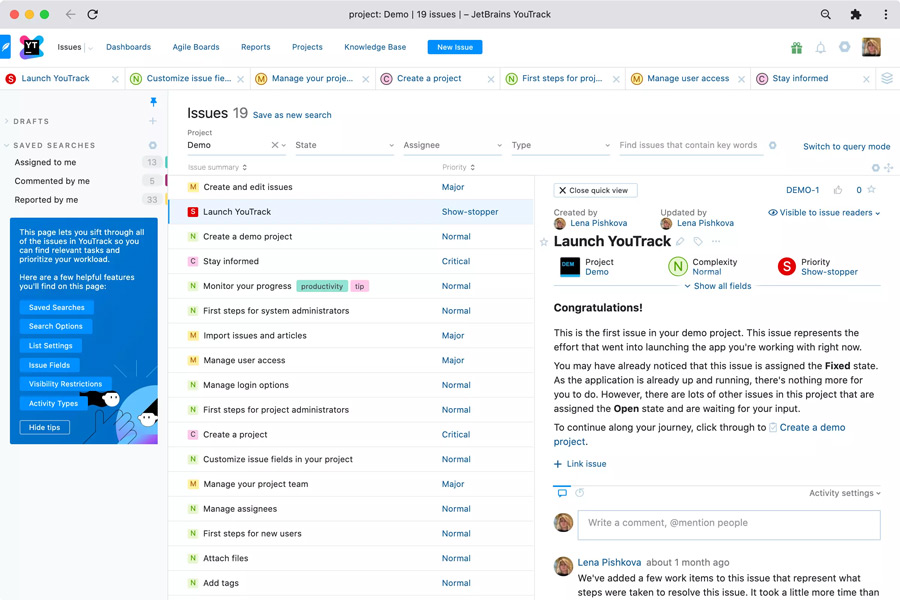
Task: Select the Import issues and articles issue
Action: [351, 335]
